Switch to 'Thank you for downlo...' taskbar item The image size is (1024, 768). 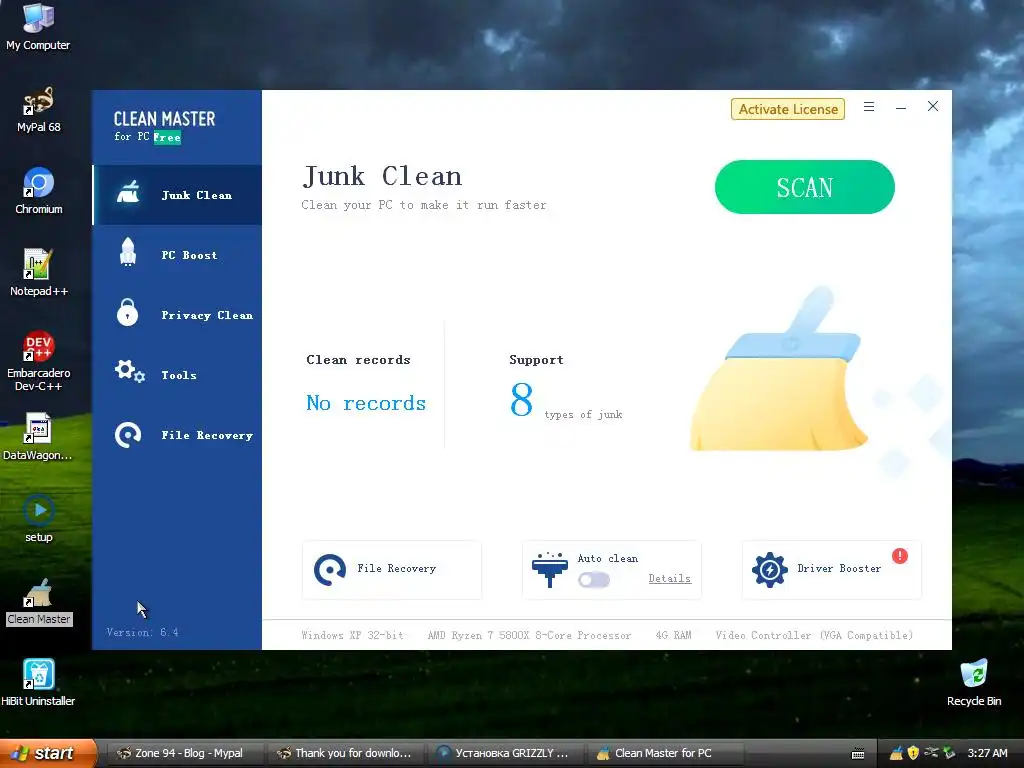[345, 753]
